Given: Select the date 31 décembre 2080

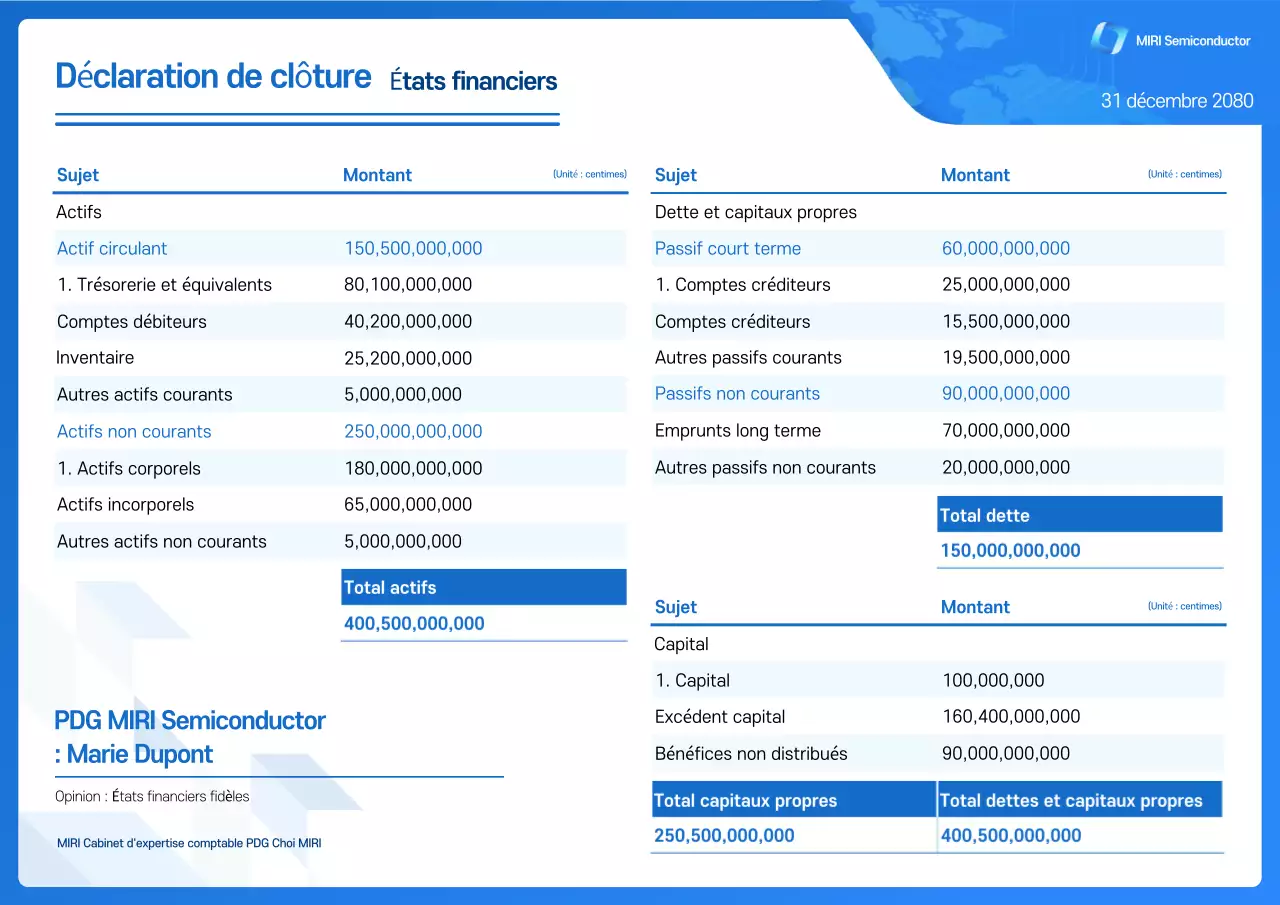Looking at the screenshot, I should [x=1177, y=101].
